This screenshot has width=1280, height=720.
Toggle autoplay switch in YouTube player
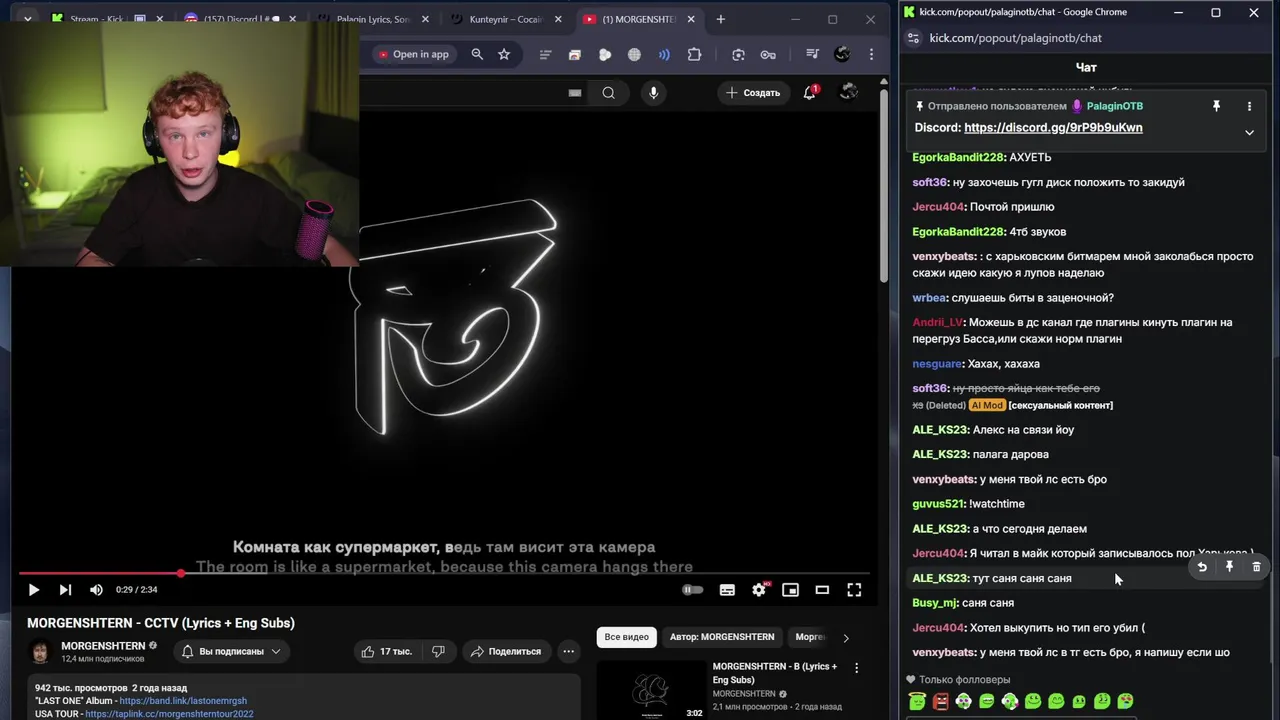692,590
